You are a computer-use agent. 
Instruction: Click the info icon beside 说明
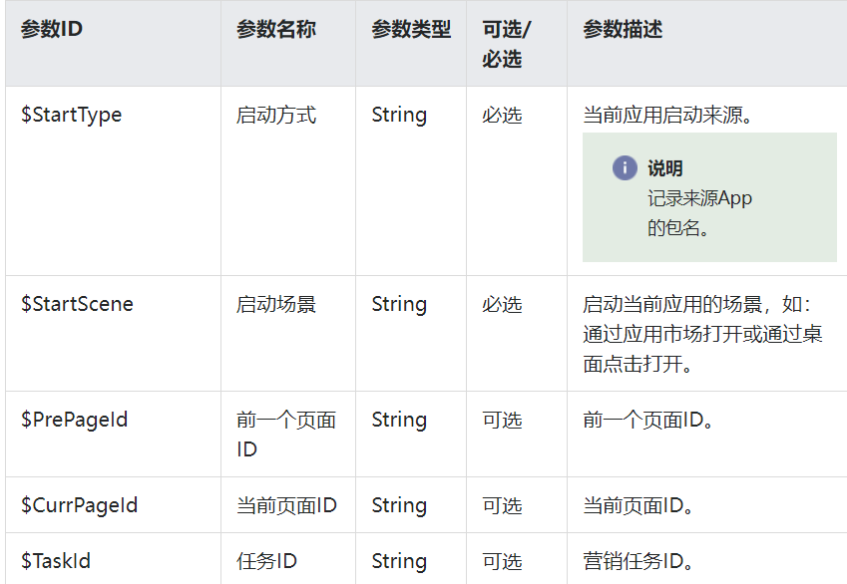pyautogui.click(x=624, y=167)
